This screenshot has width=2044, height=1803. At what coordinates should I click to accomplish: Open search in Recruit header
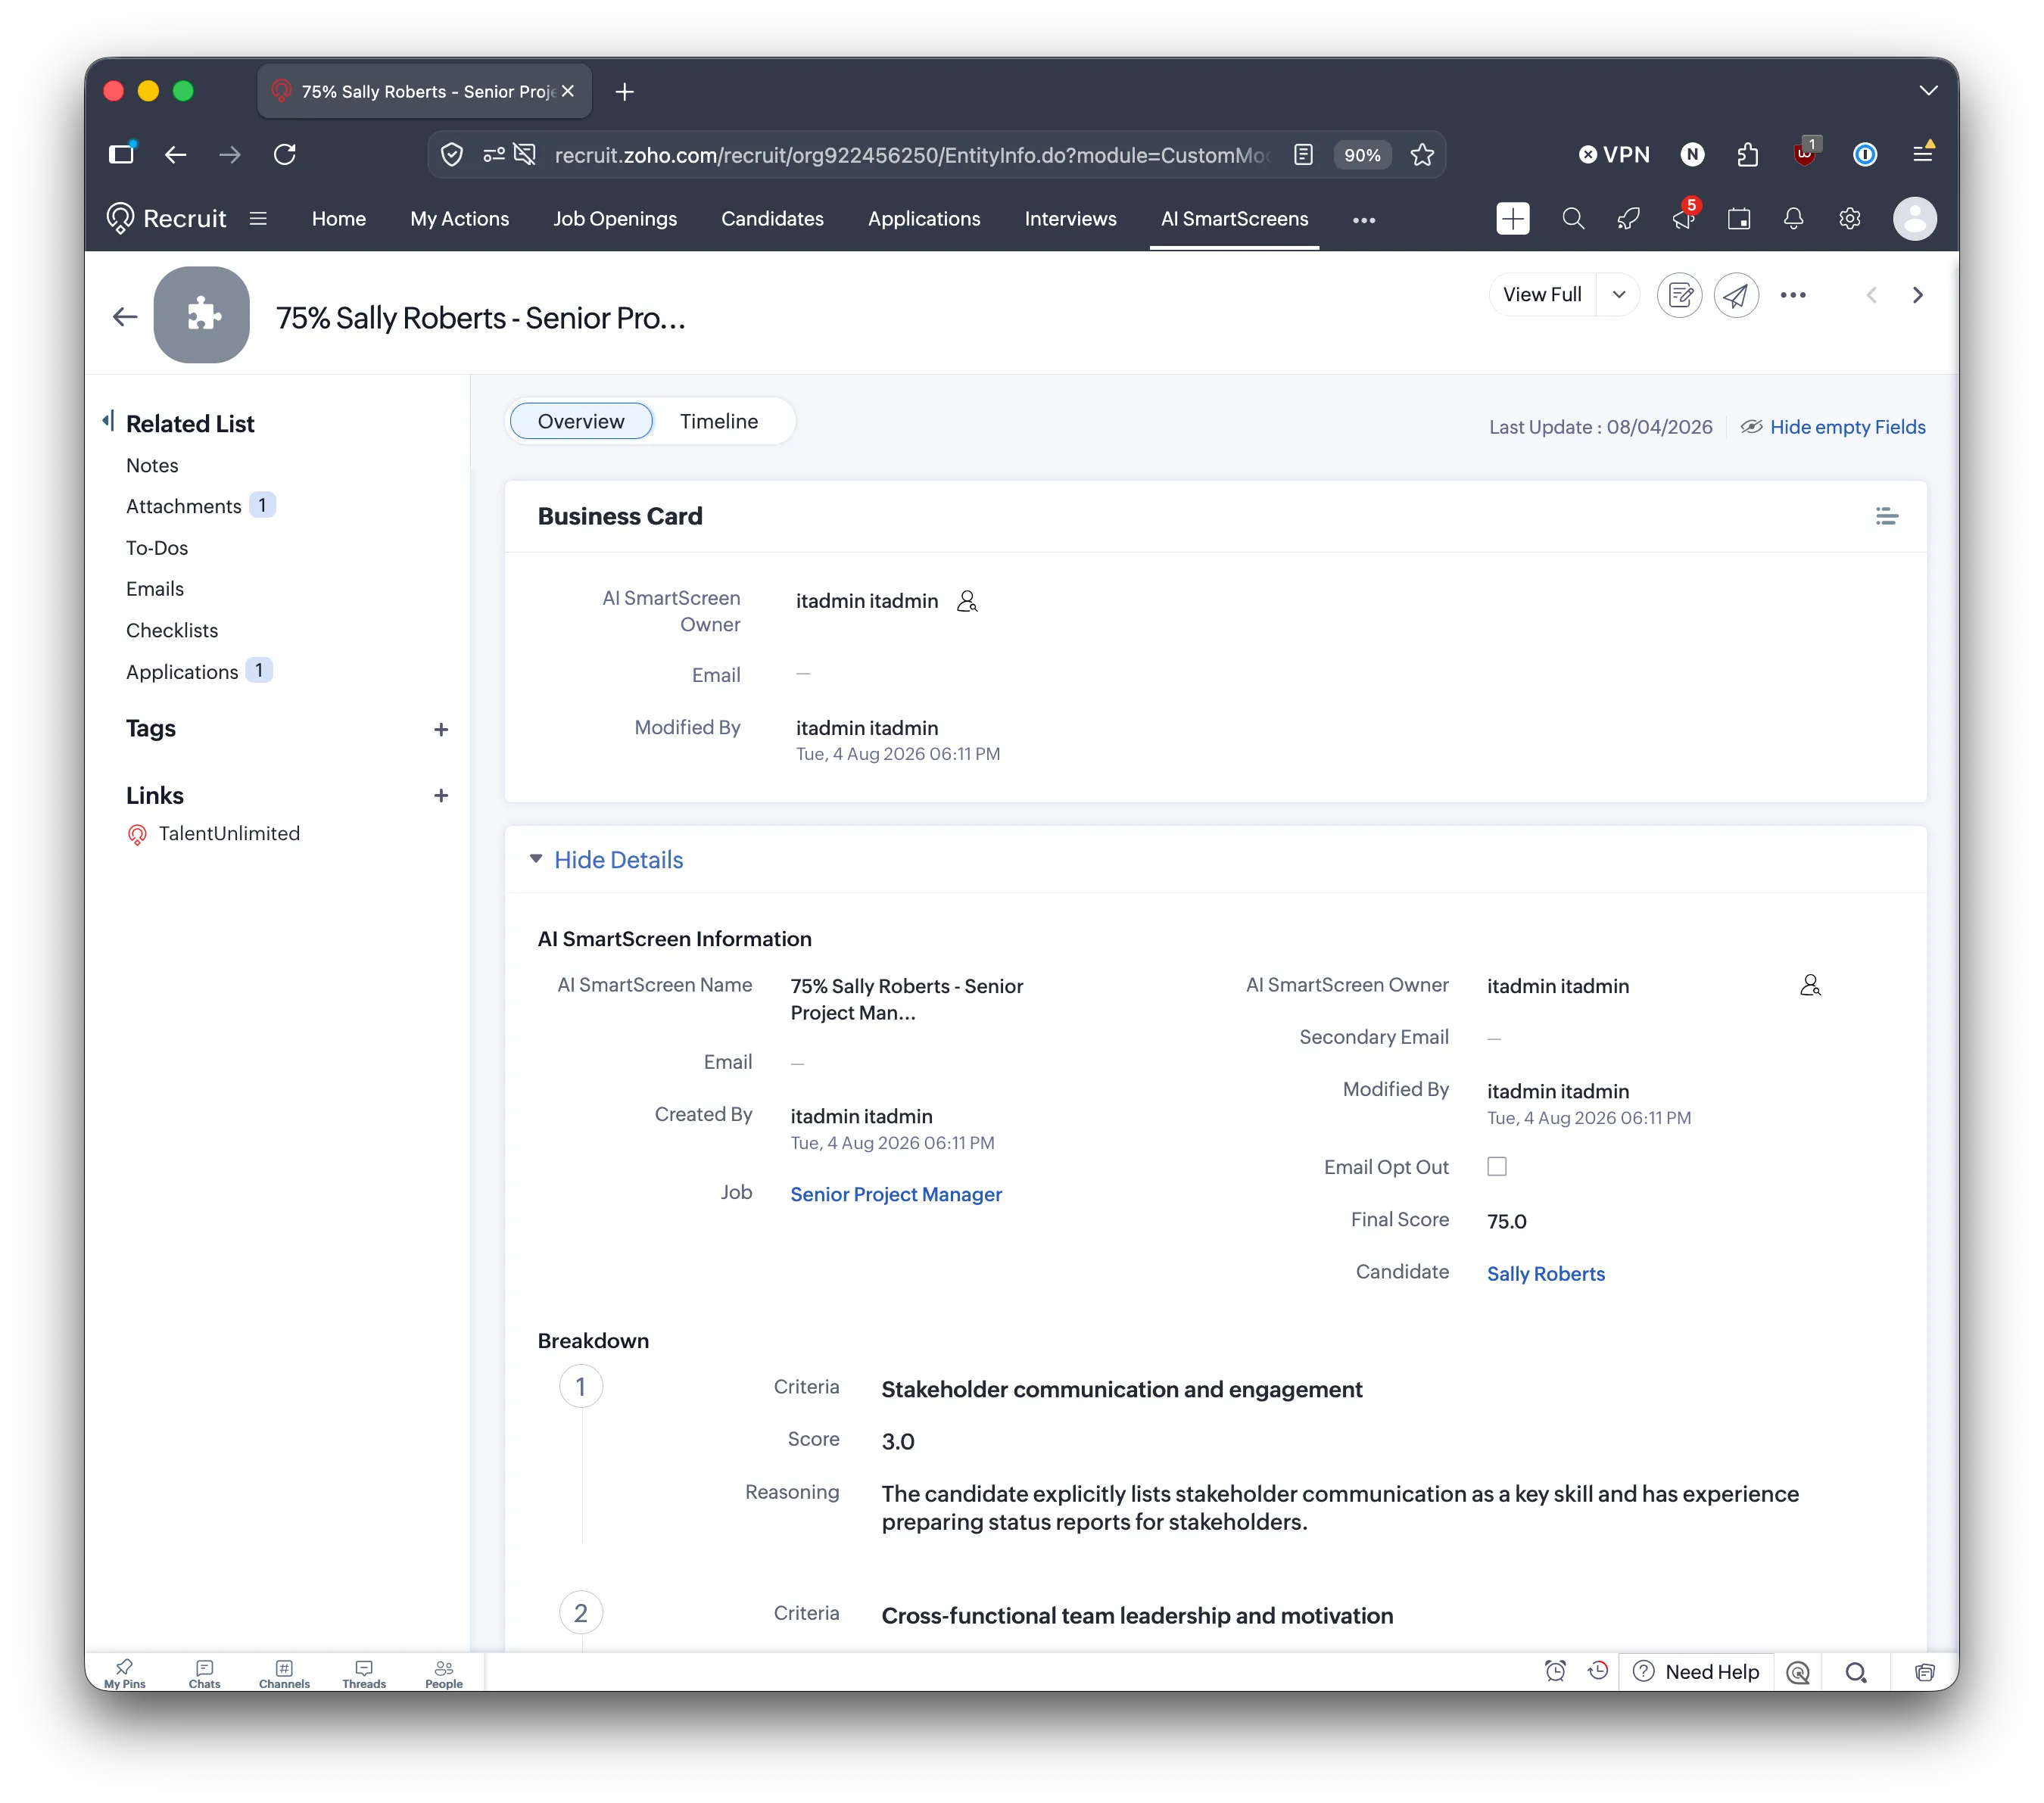tap(1573, 218)
